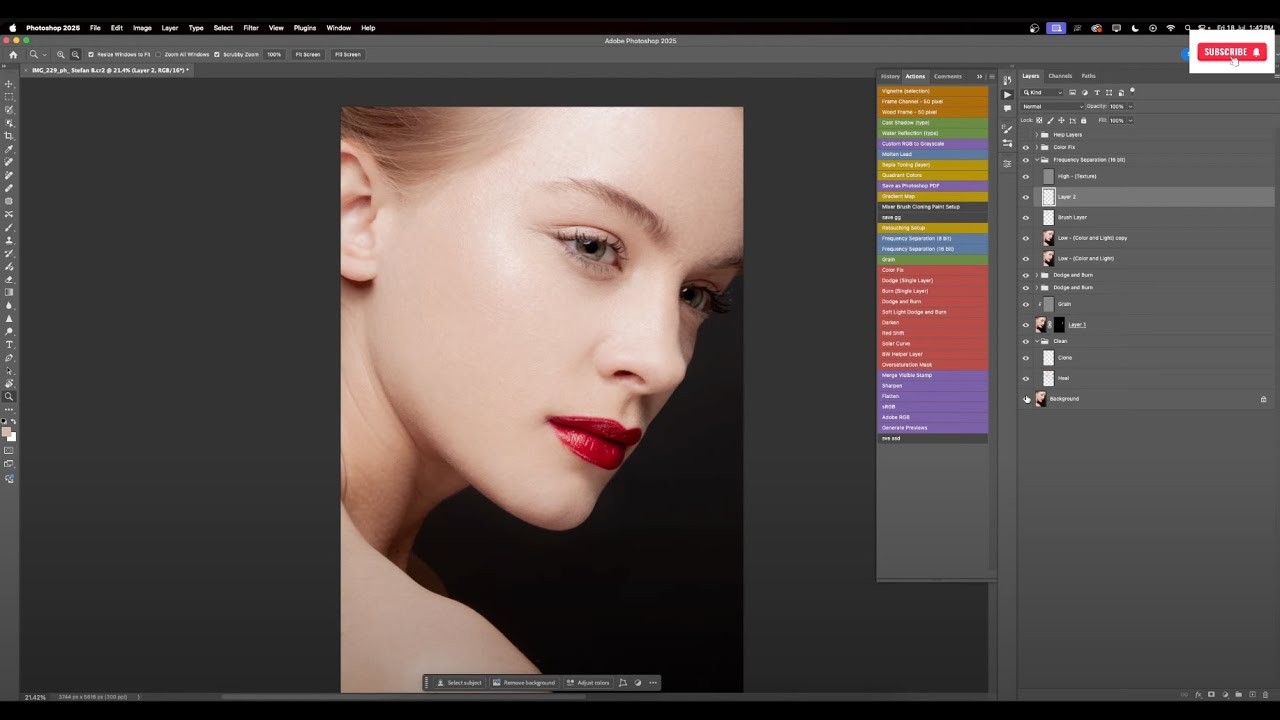Switch to the Paths tab
Viewport: 1280px width, 720px height.
pyautogui.click(x=1088, y=76)
